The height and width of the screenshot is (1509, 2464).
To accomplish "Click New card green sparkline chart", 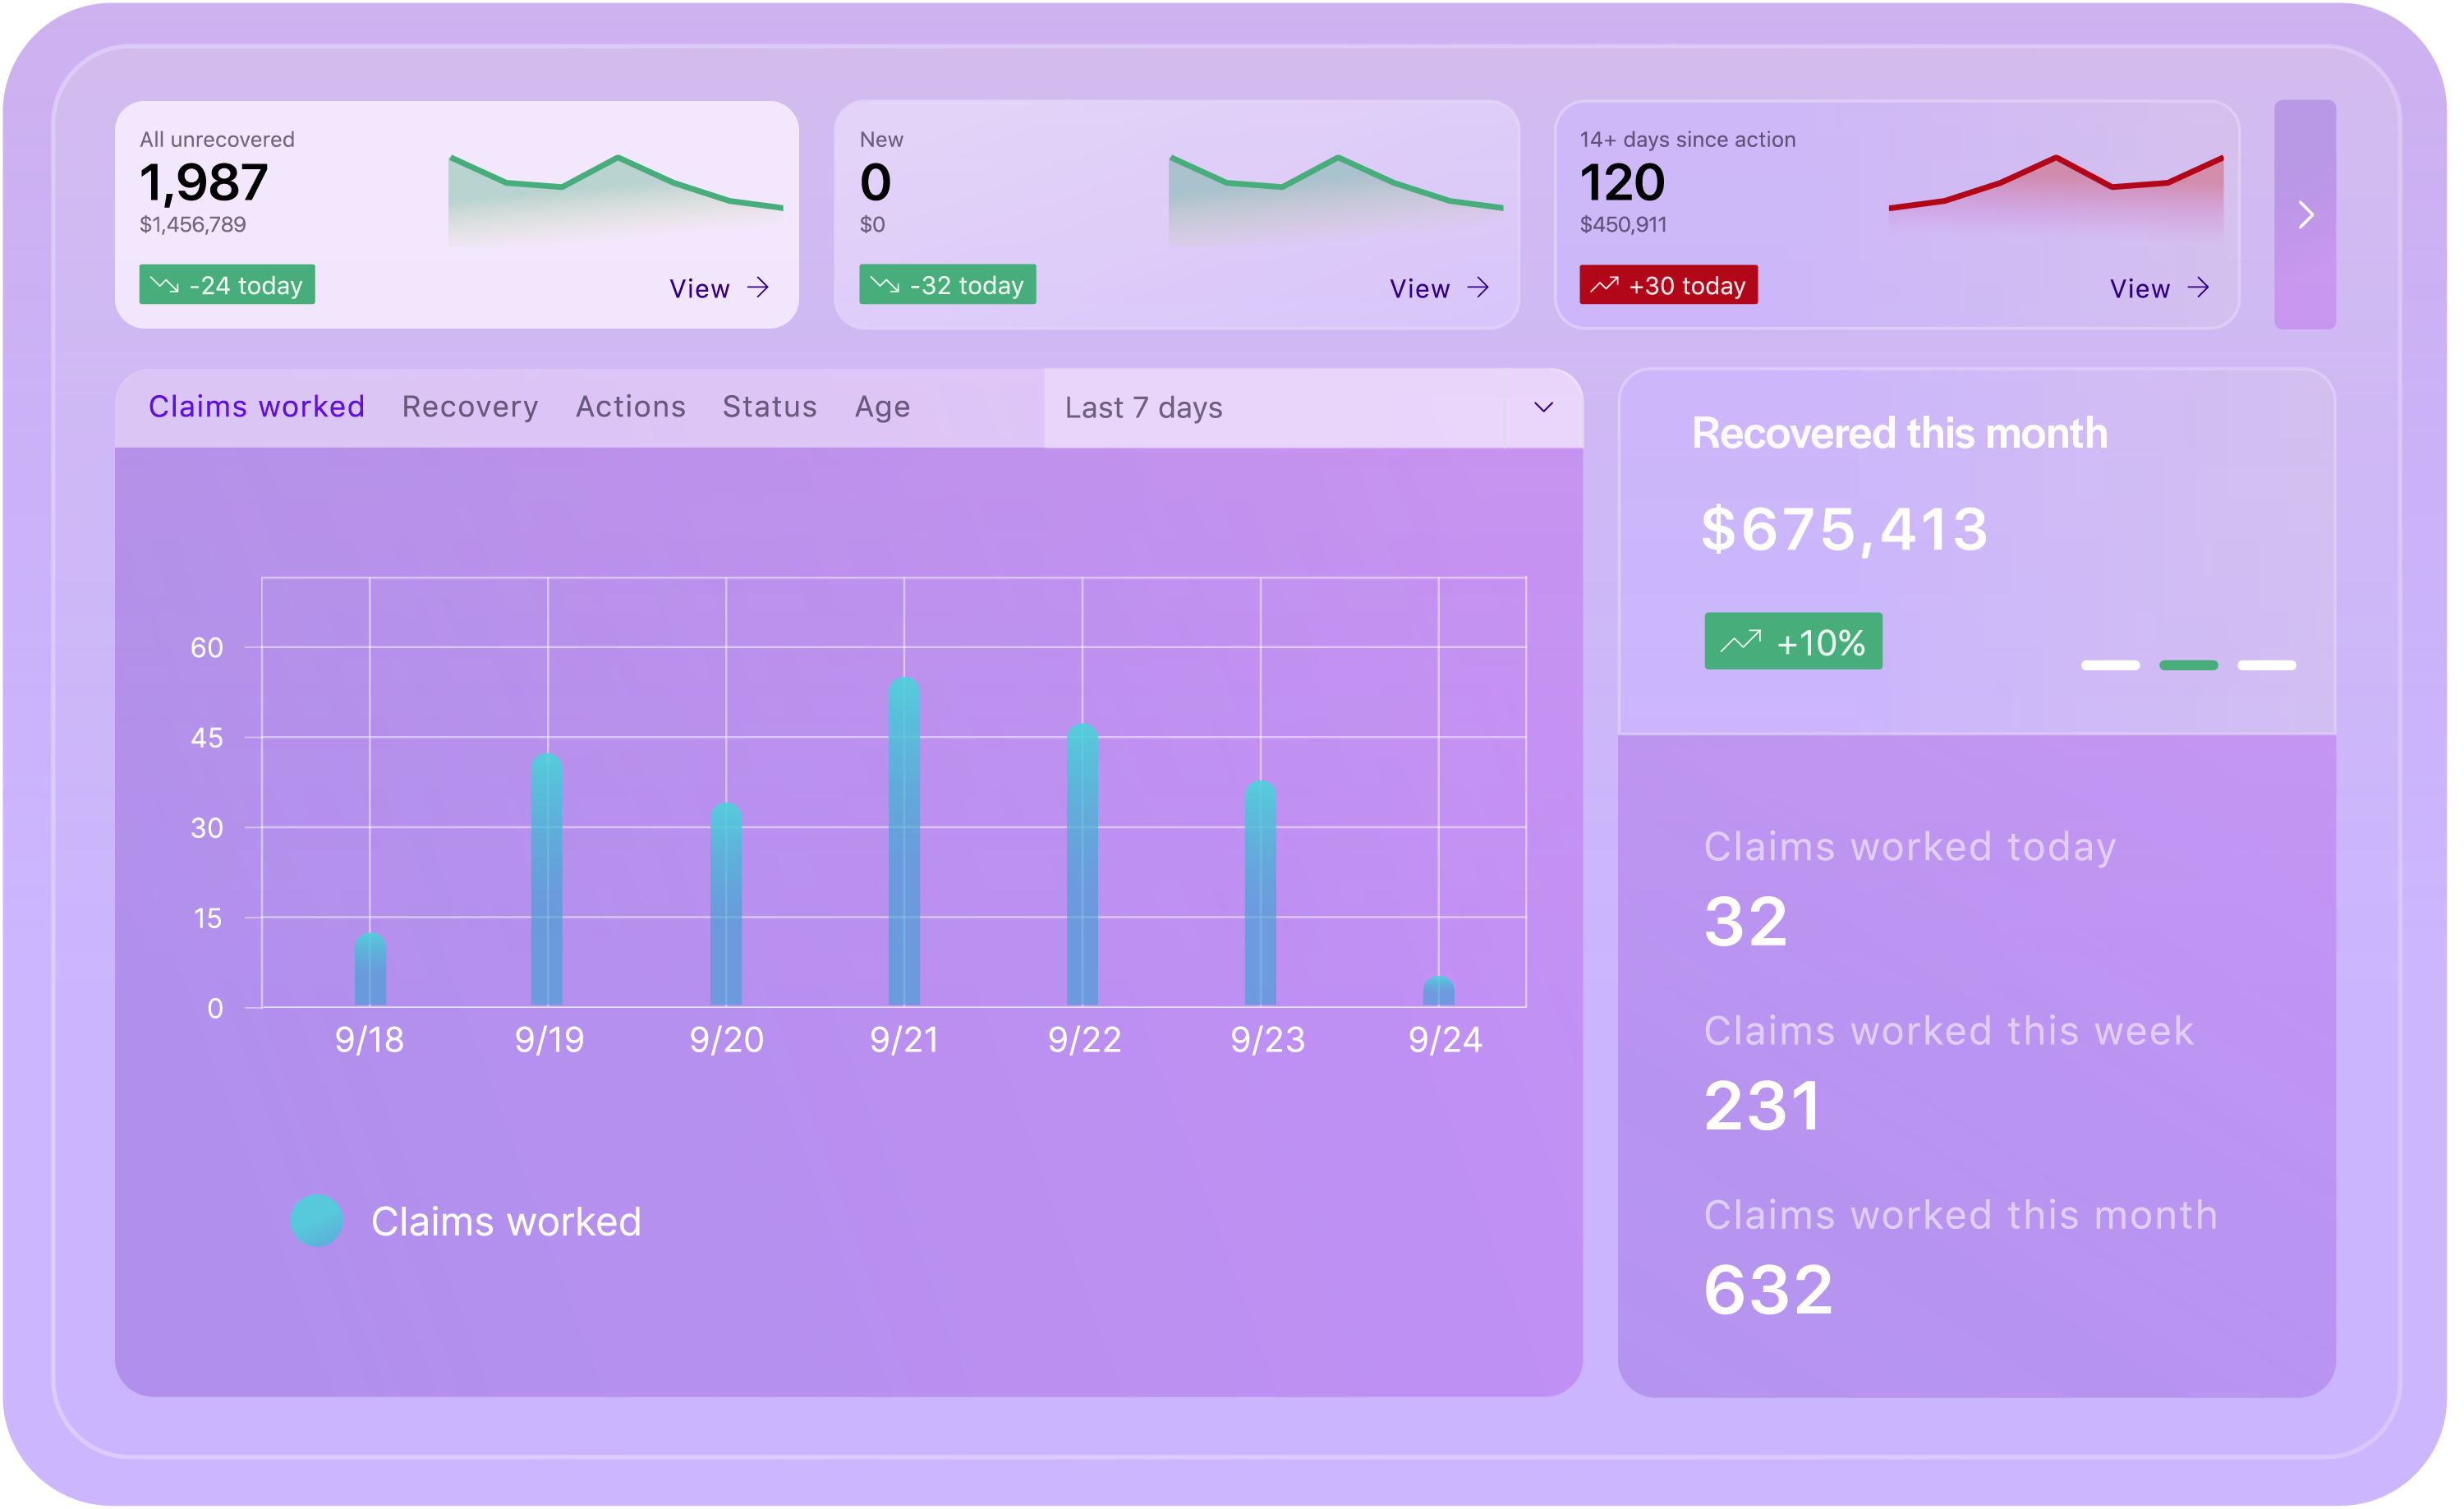I will click(x=1336, y=200).
